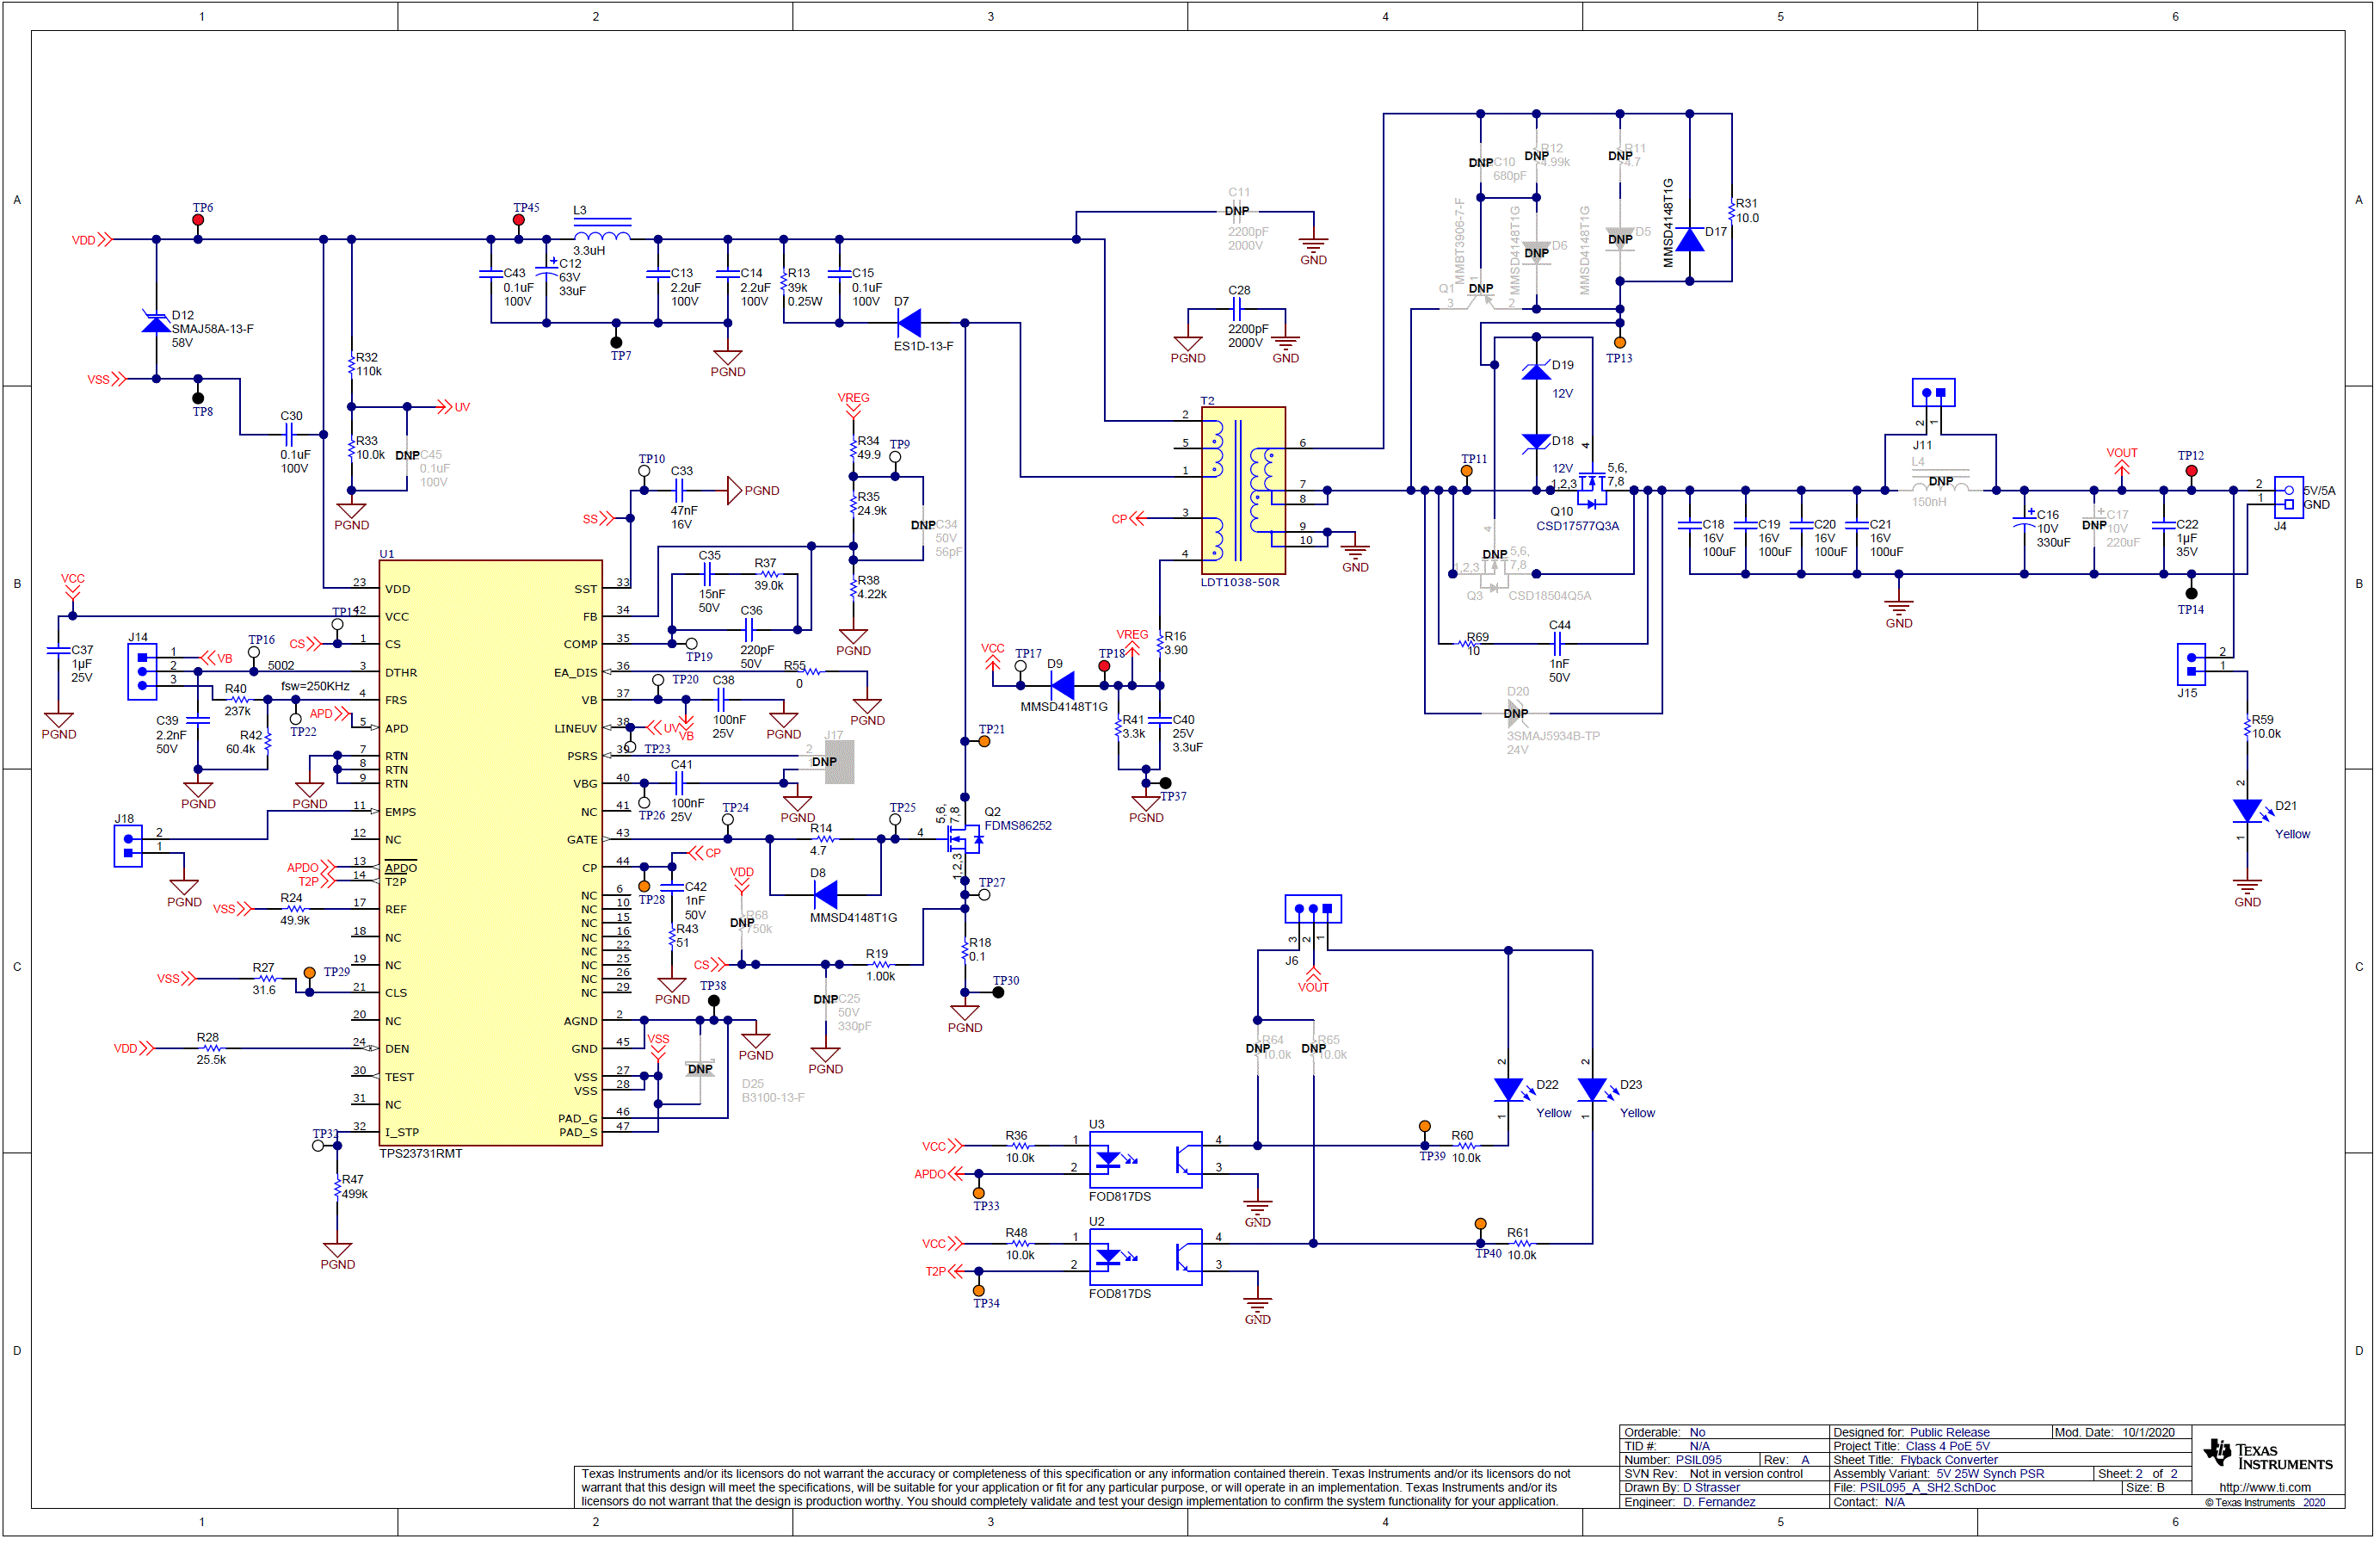Click the red TP6 test point marker
Screen dimensions: 2380x1545
click(x=197, y=219)
